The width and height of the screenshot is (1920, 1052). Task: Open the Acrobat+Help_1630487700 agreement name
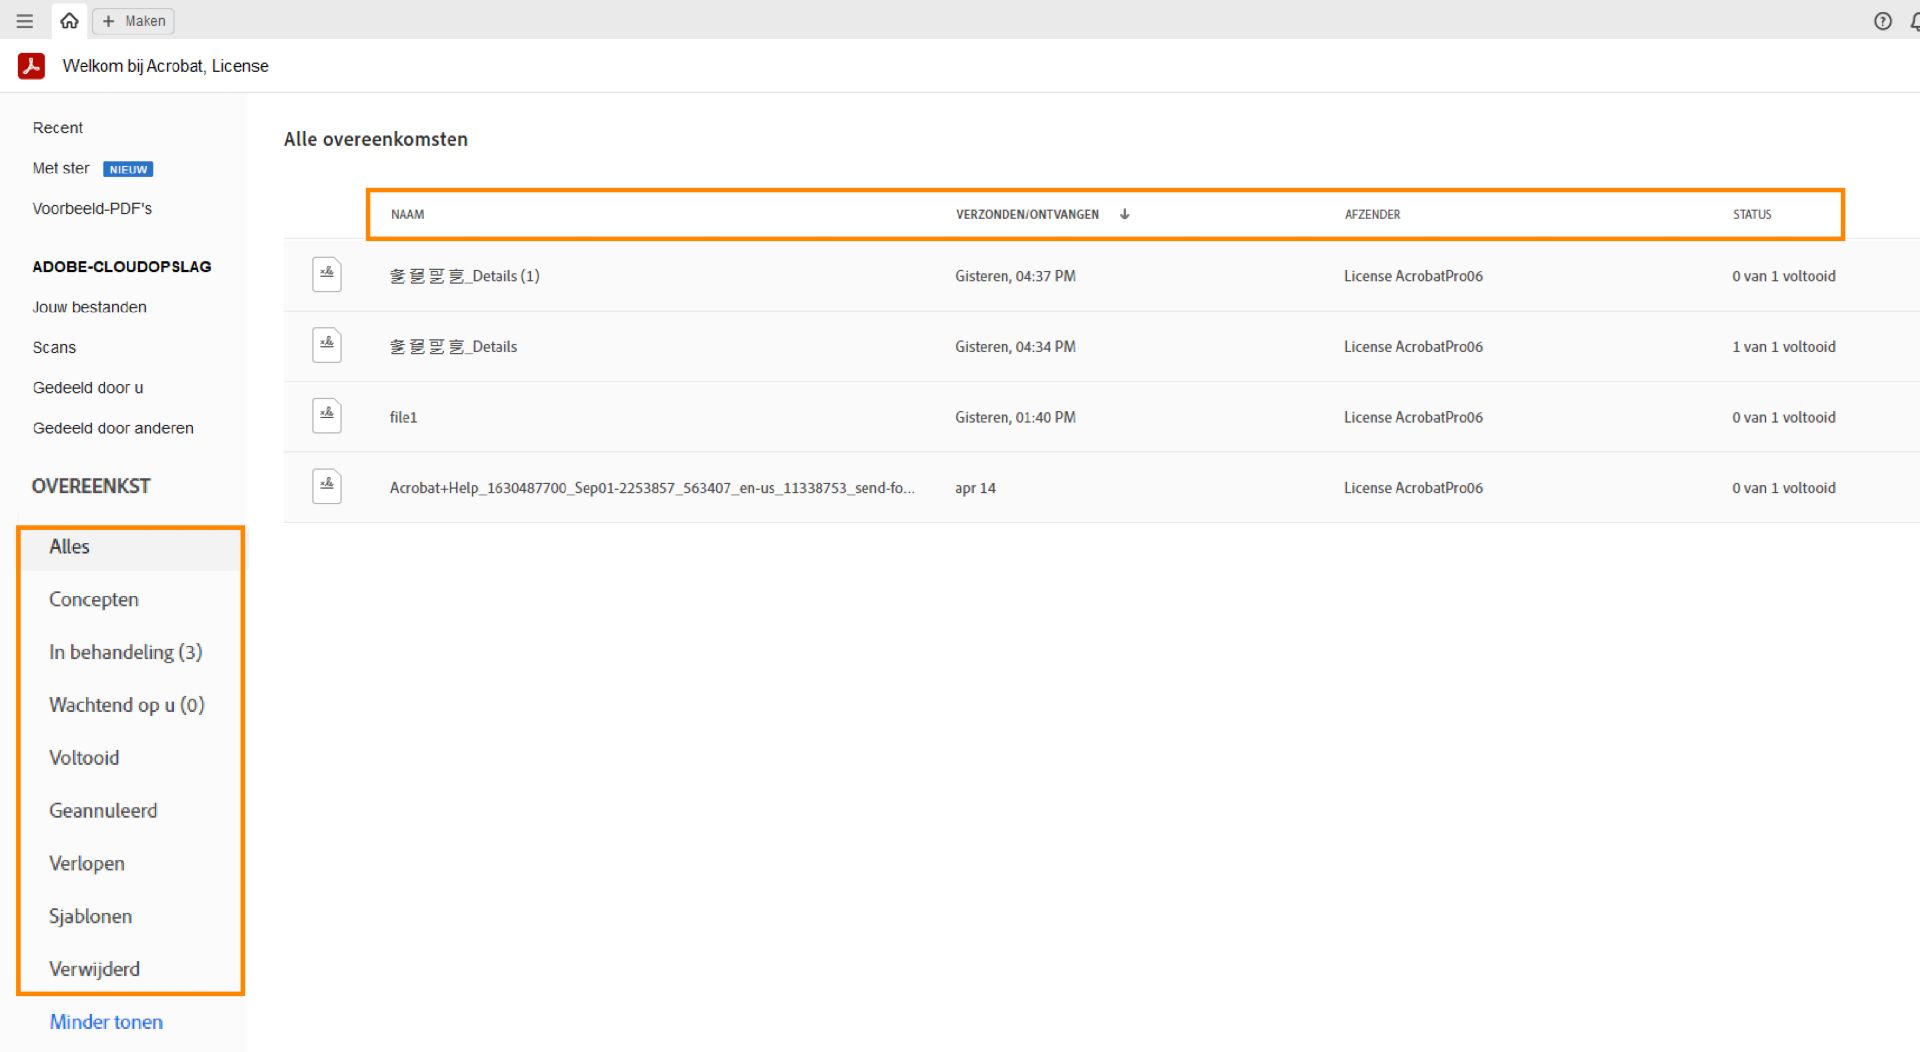pyautogui.click(x=652, y=488)
